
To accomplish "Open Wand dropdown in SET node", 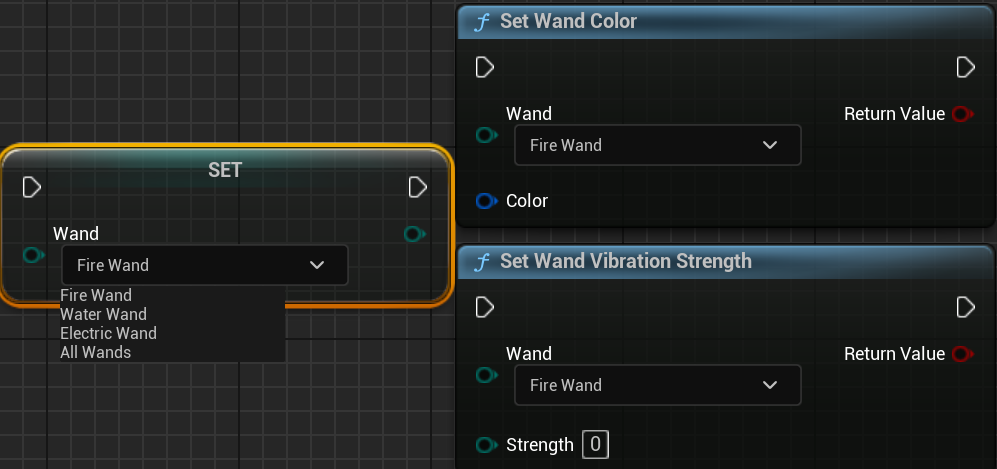I will [x=204, y=265].
